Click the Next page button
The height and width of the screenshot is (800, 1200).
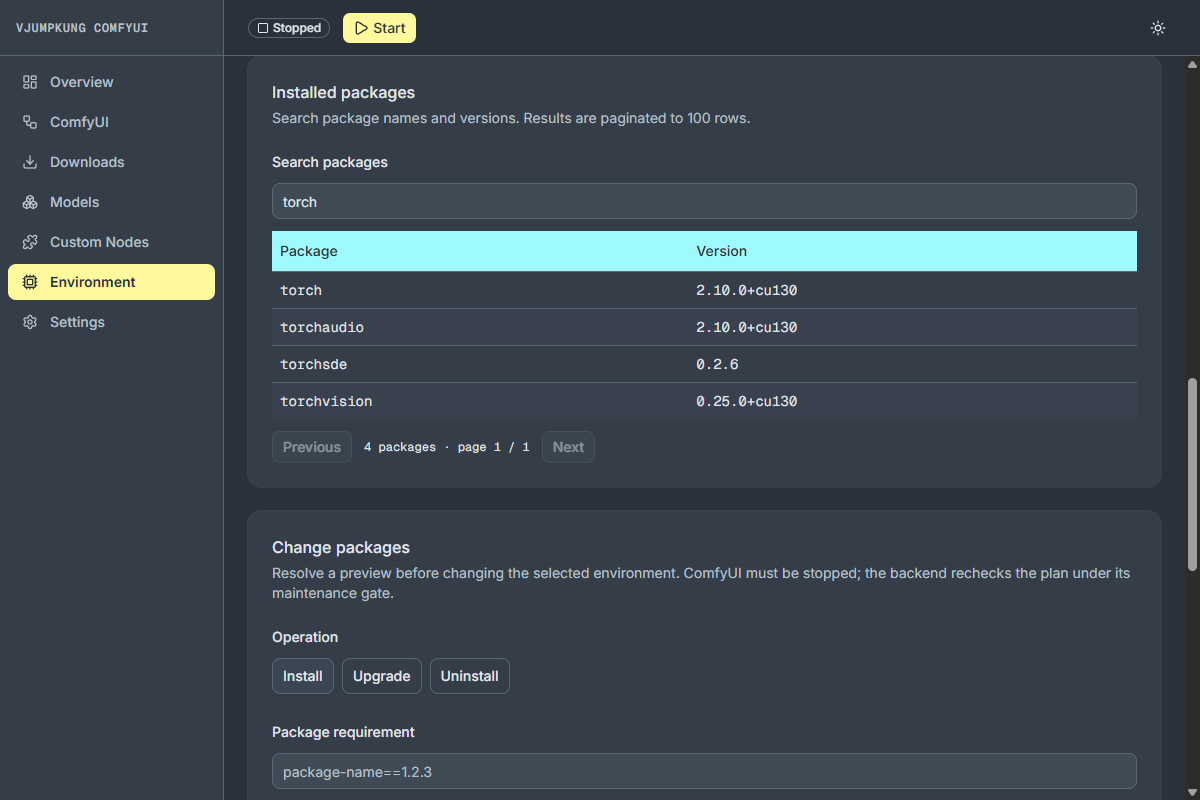point(568,447)
